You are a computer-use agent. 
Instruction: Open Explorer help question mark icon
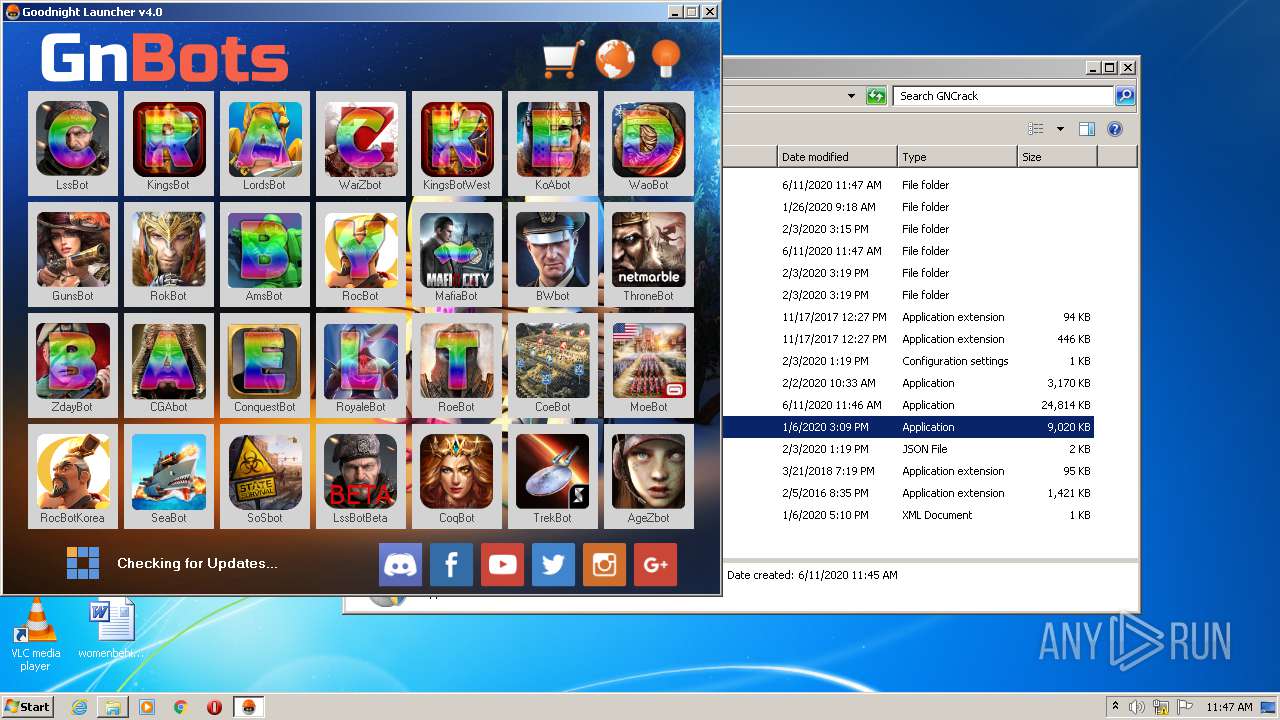pos(1115,129)
